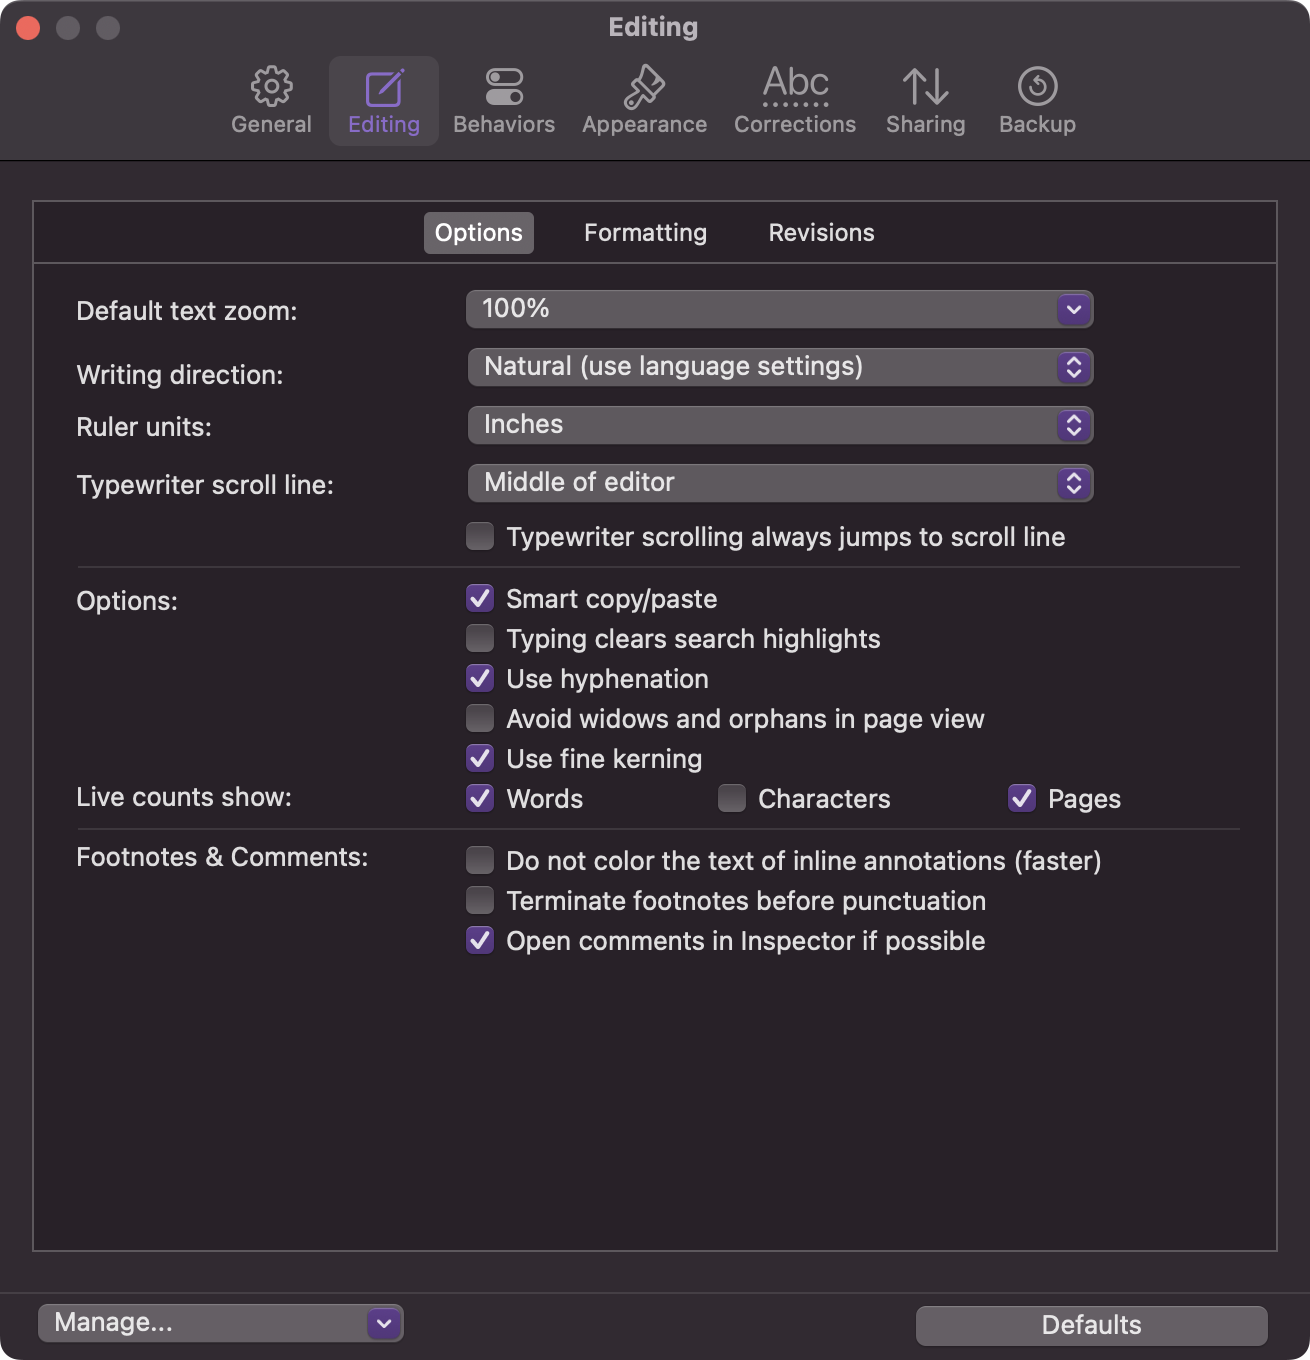Screen dimensions: 1310x1360
Task: Click the Defaults button
Action: pyautogui.click(x=1091, y=1325)
